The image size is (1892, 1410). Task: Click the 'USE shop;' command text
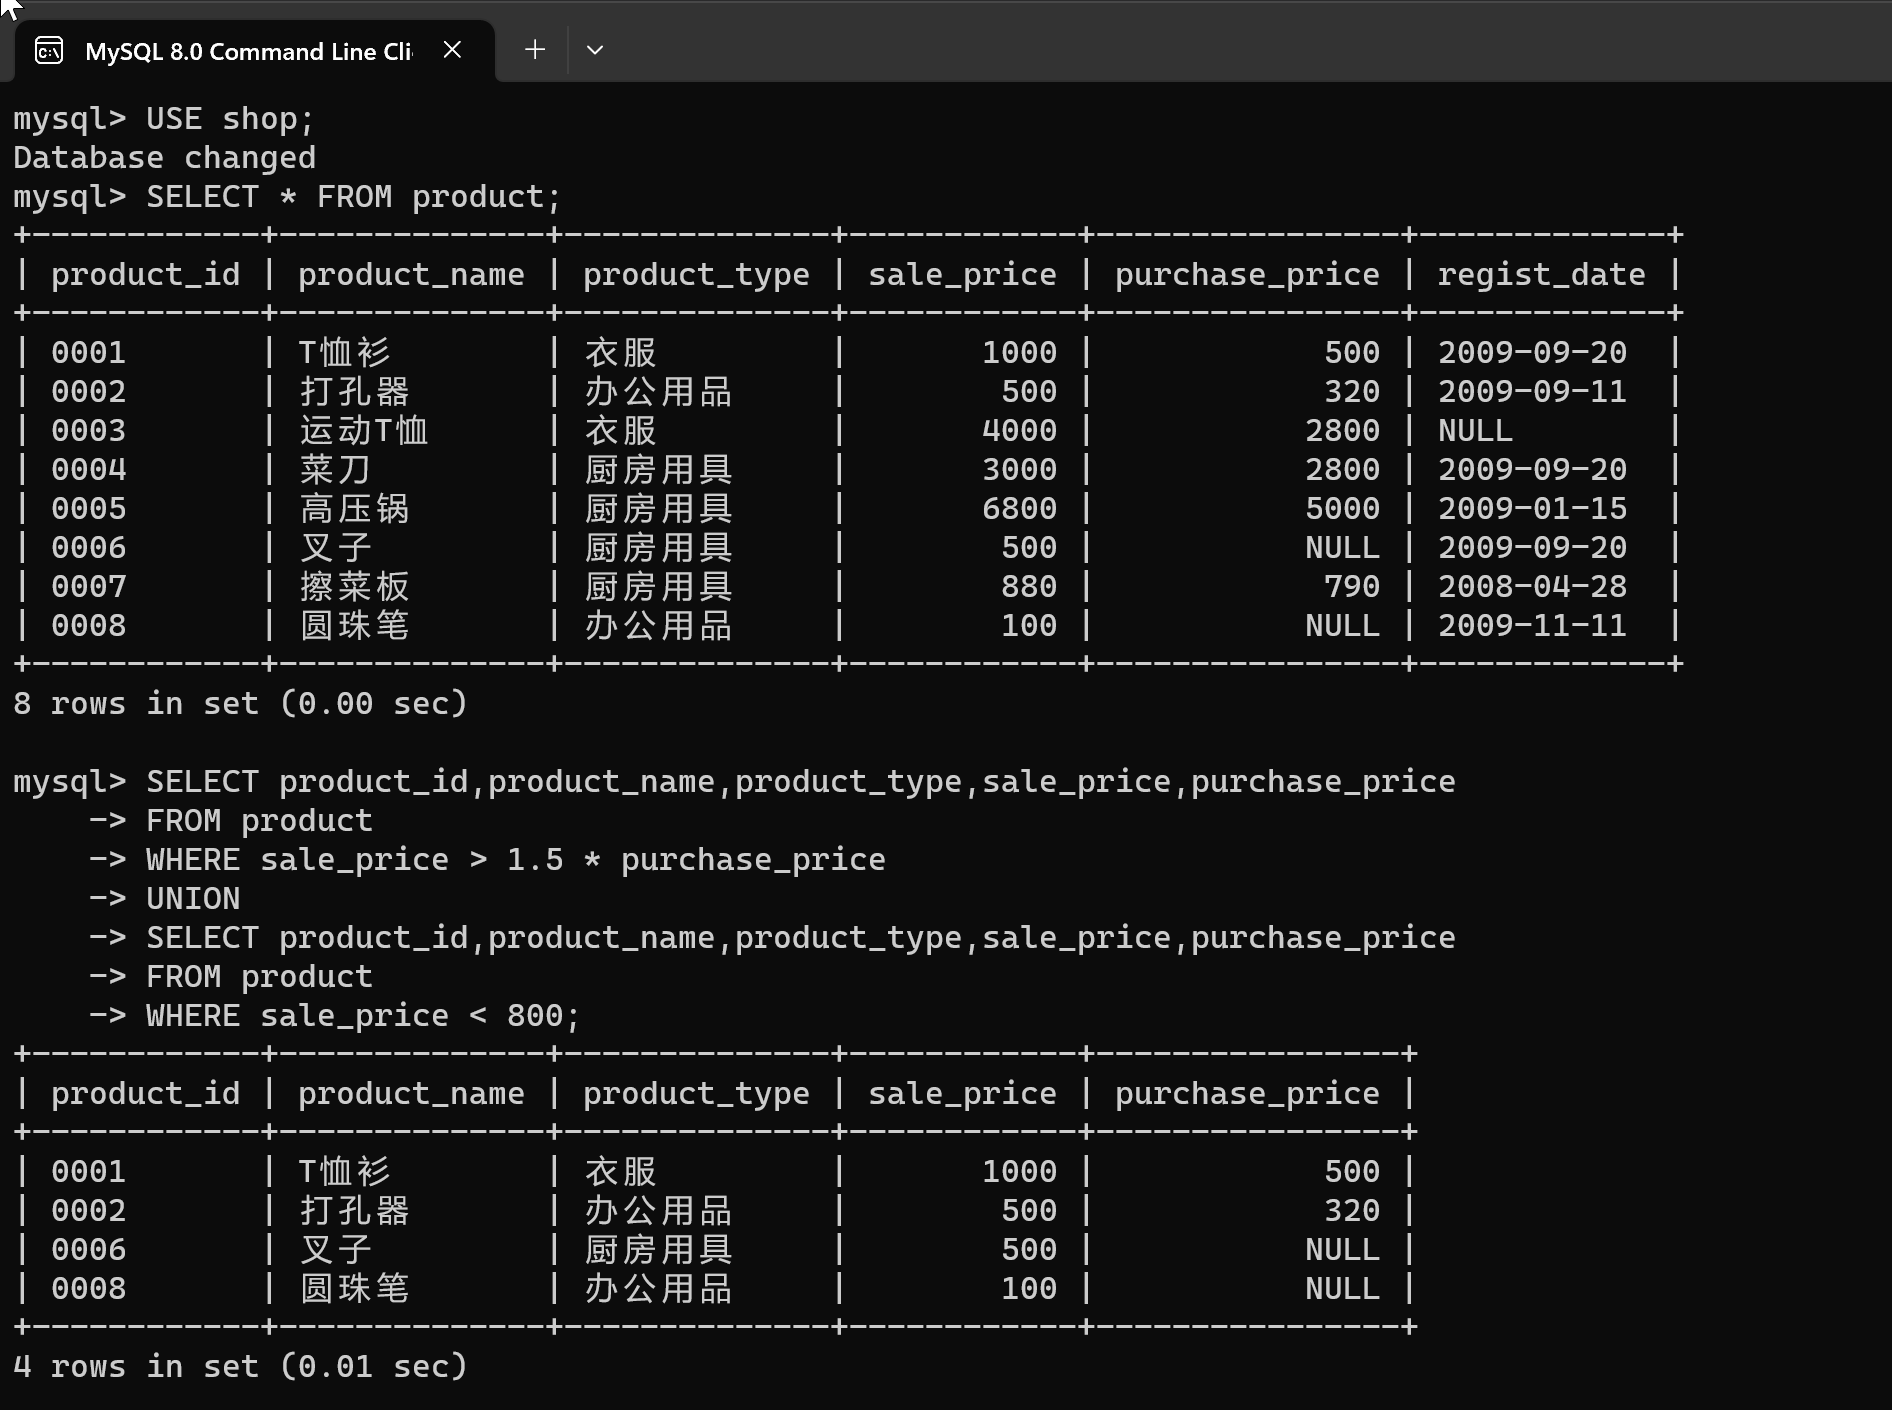coord(229,119)
